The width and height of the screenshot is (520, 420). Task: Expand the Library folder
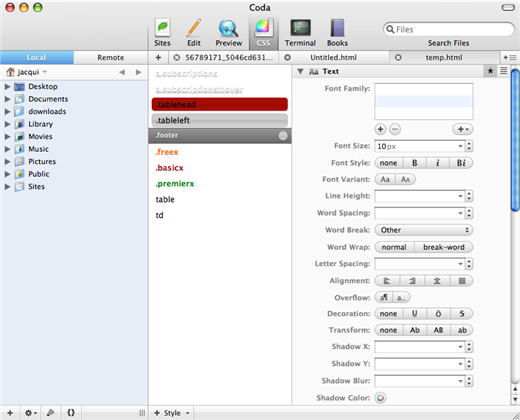[7, 124]
